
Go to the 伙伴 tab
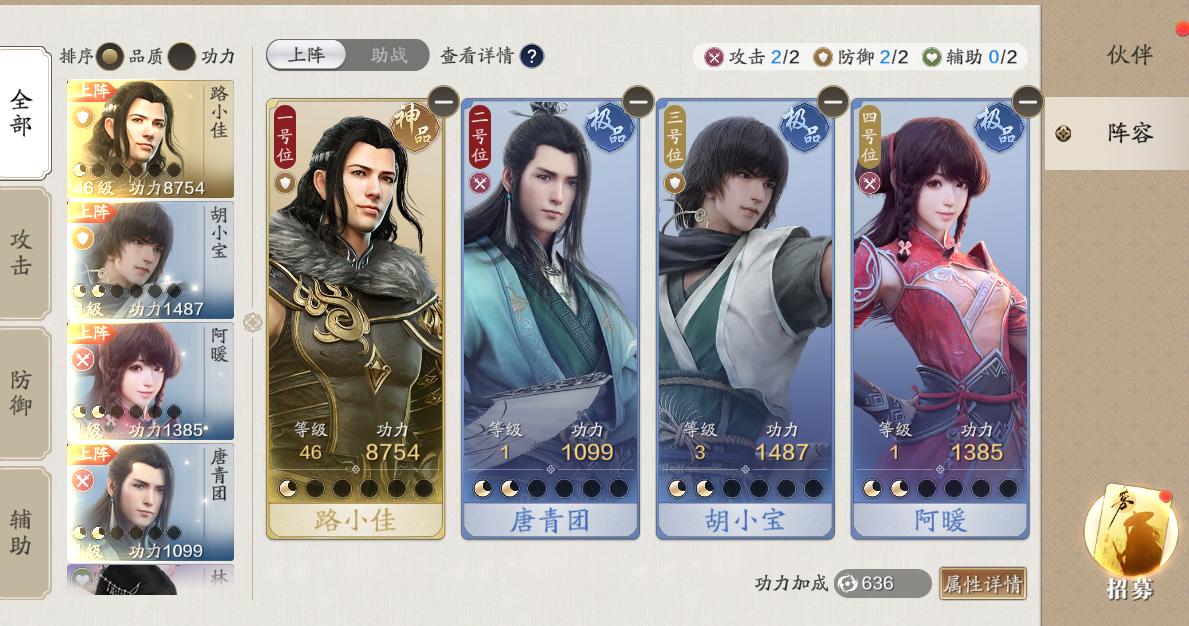tap(1129, 55)
